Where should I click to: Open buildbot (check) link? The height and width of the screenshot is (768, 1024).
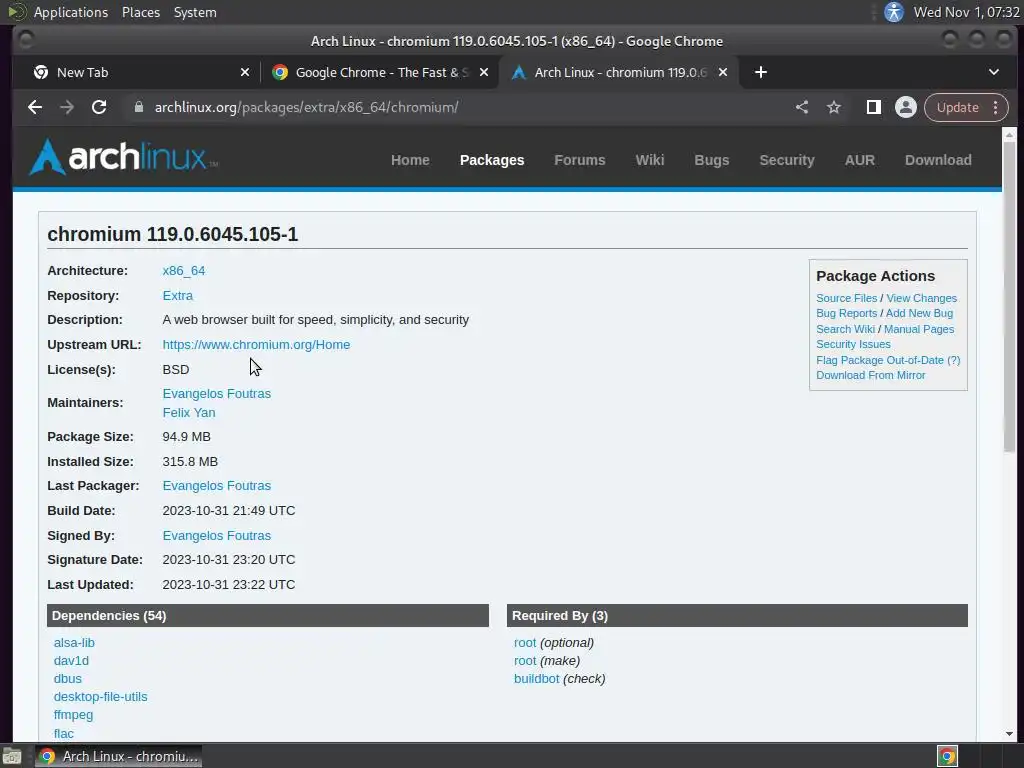(536, 679)
